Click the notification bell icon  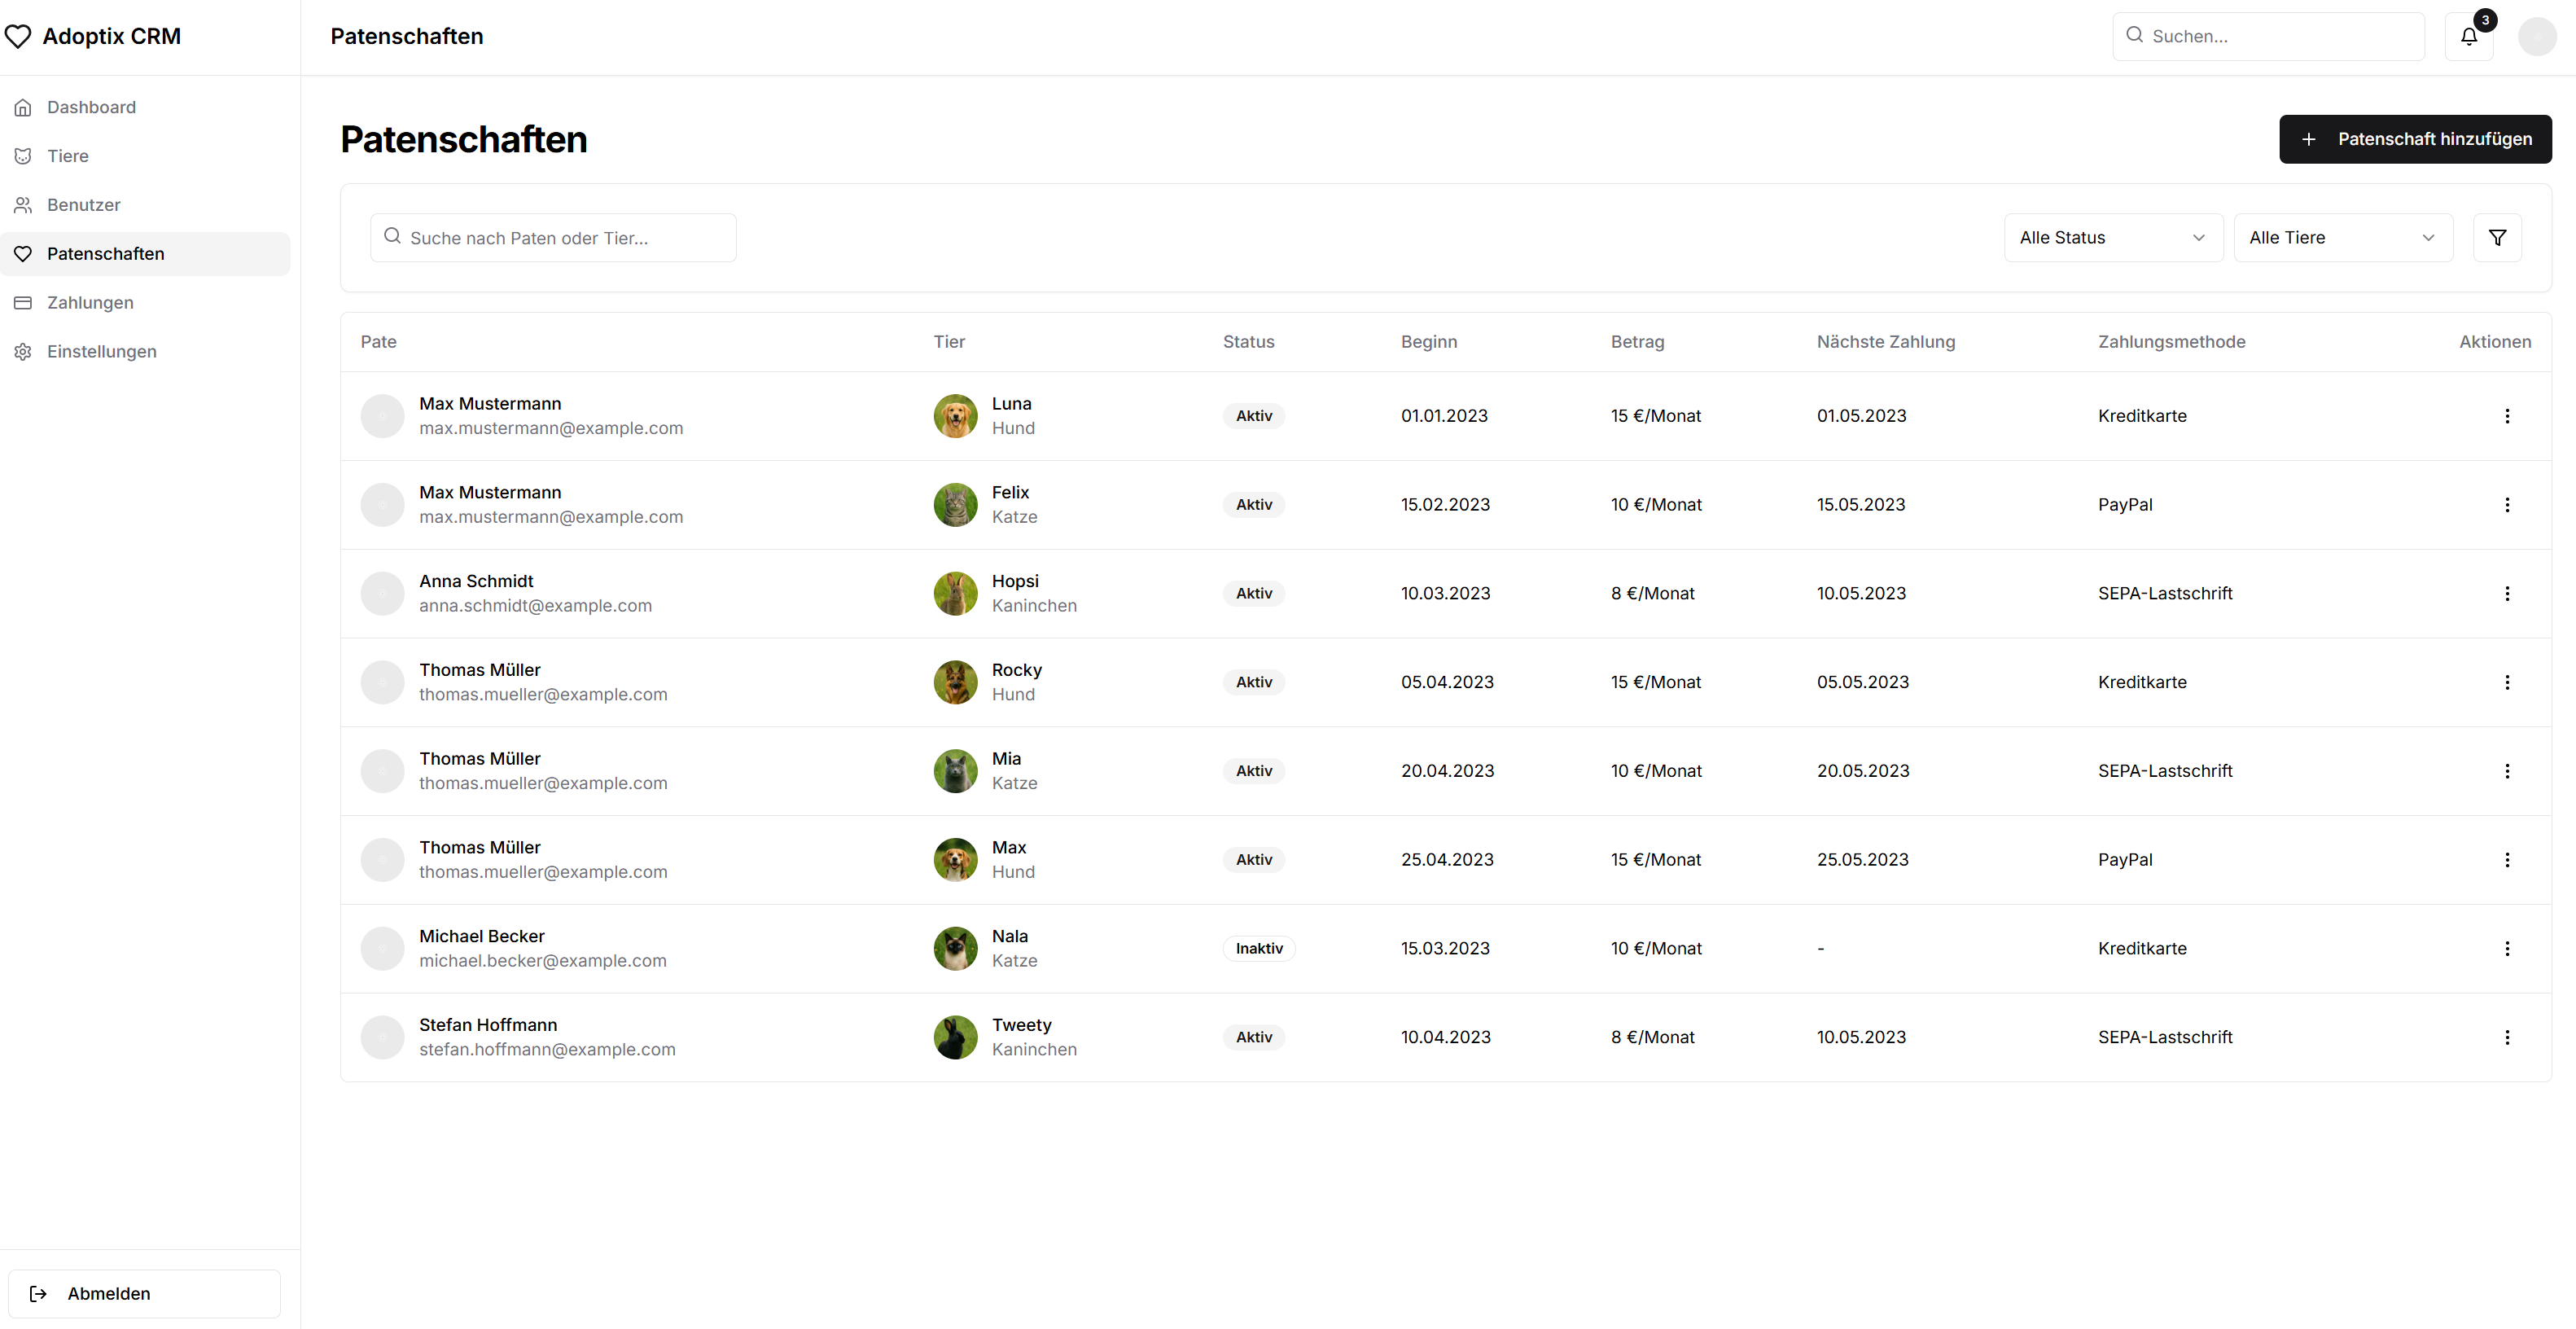(2468, 37)
